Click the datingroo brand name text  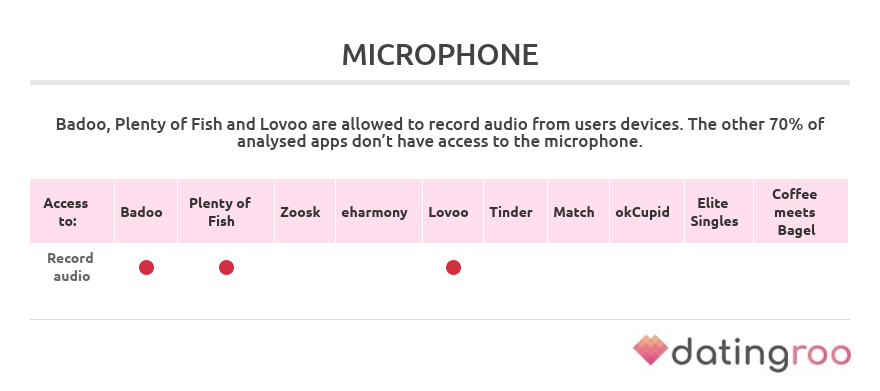[x=762, y=353]
